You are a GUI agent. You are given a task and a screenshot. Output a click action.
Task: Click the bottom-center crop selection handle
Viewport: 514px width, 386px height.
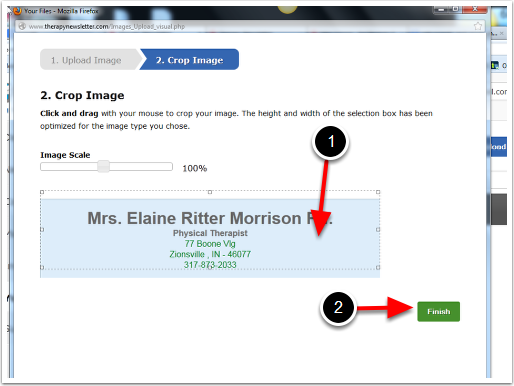coord(210,267)
